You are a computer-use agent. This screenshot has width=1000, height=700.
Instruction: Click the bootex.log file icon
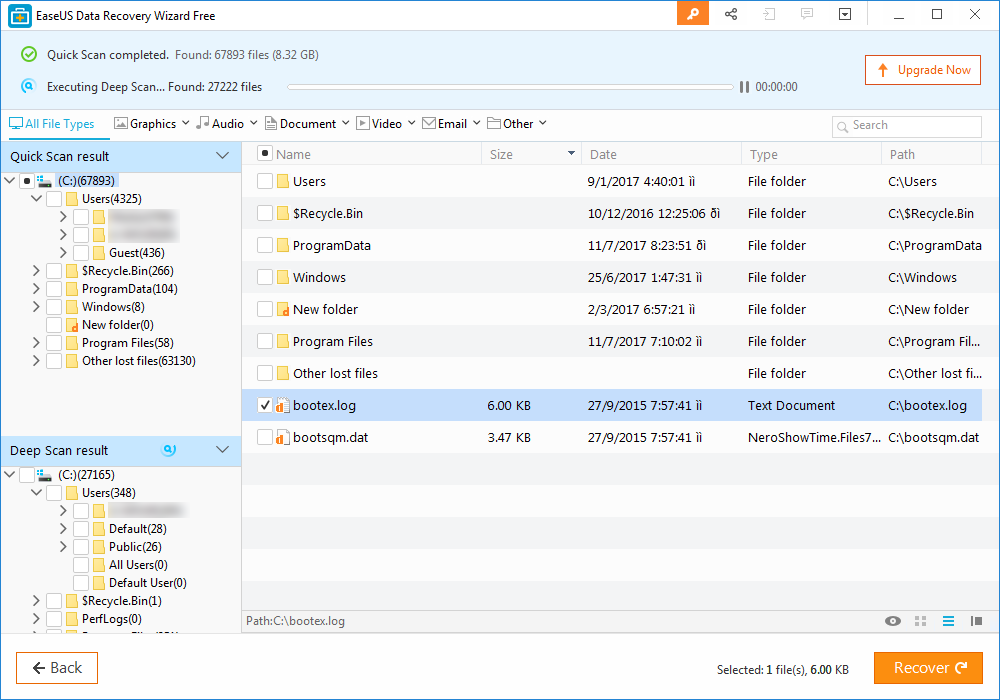coord(283,405)
